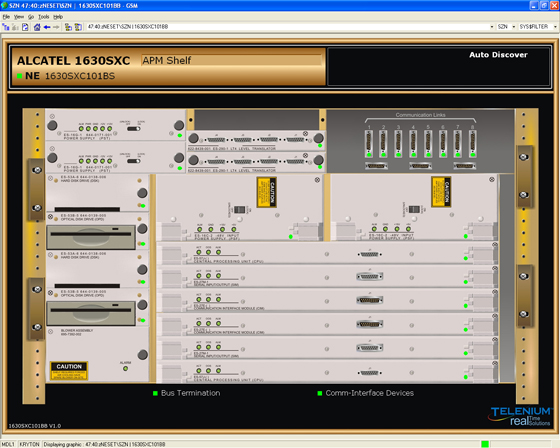Toggle the second power supply (PST) switch
This screenshot has height=448, width=560.
pos(134,161)
